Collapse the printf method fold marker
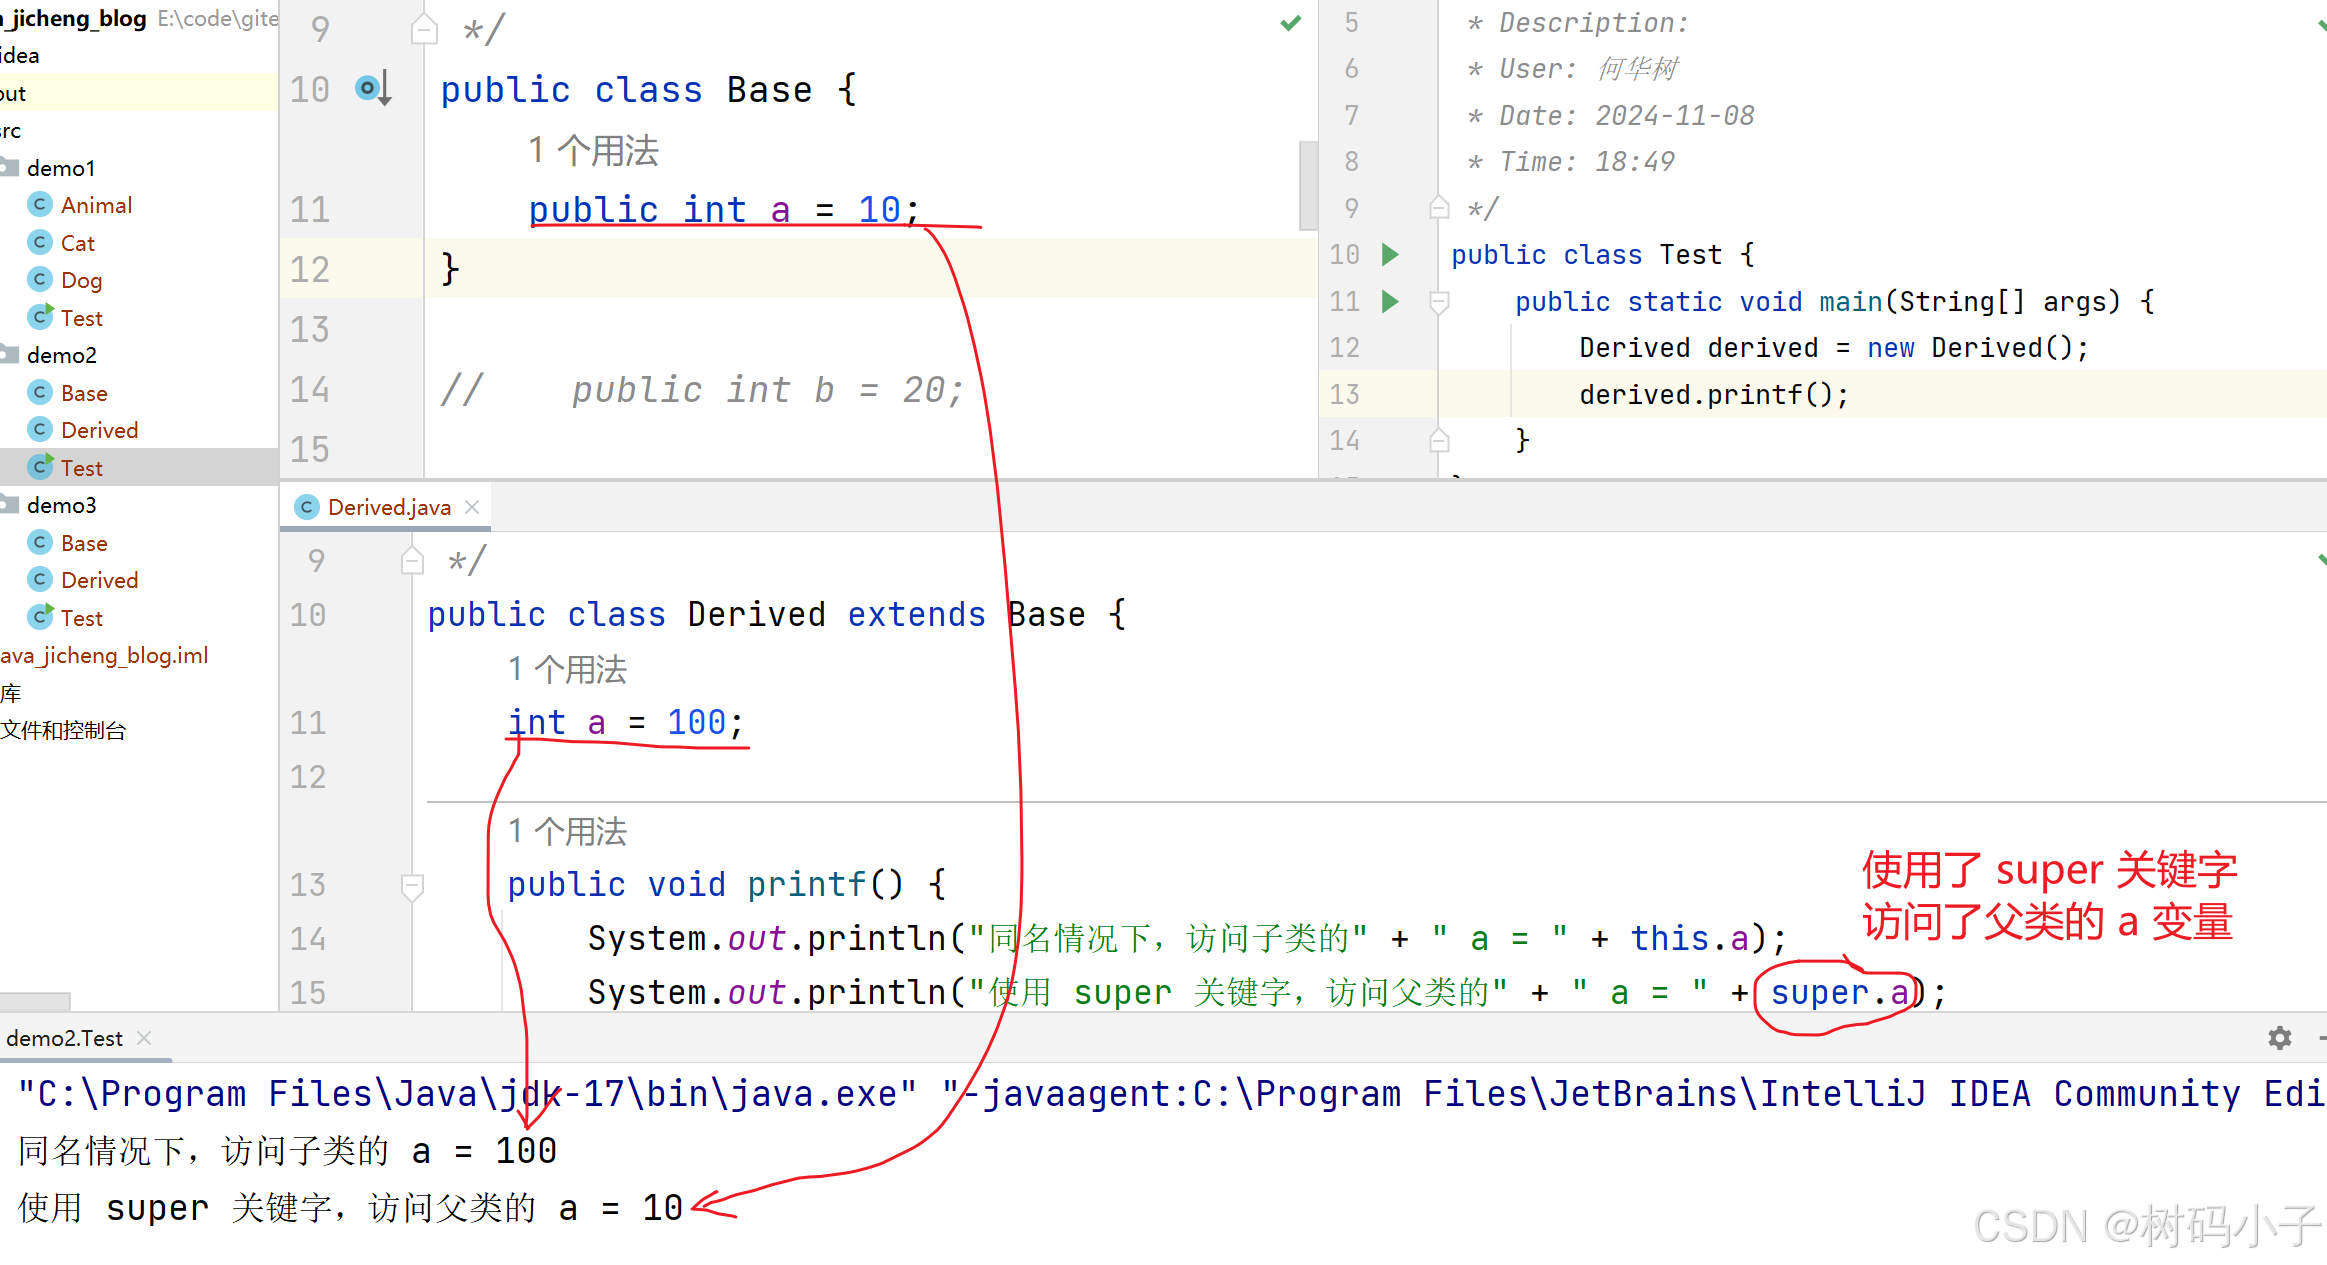Screen dimensions: 2327x1265 coord(412,885)
